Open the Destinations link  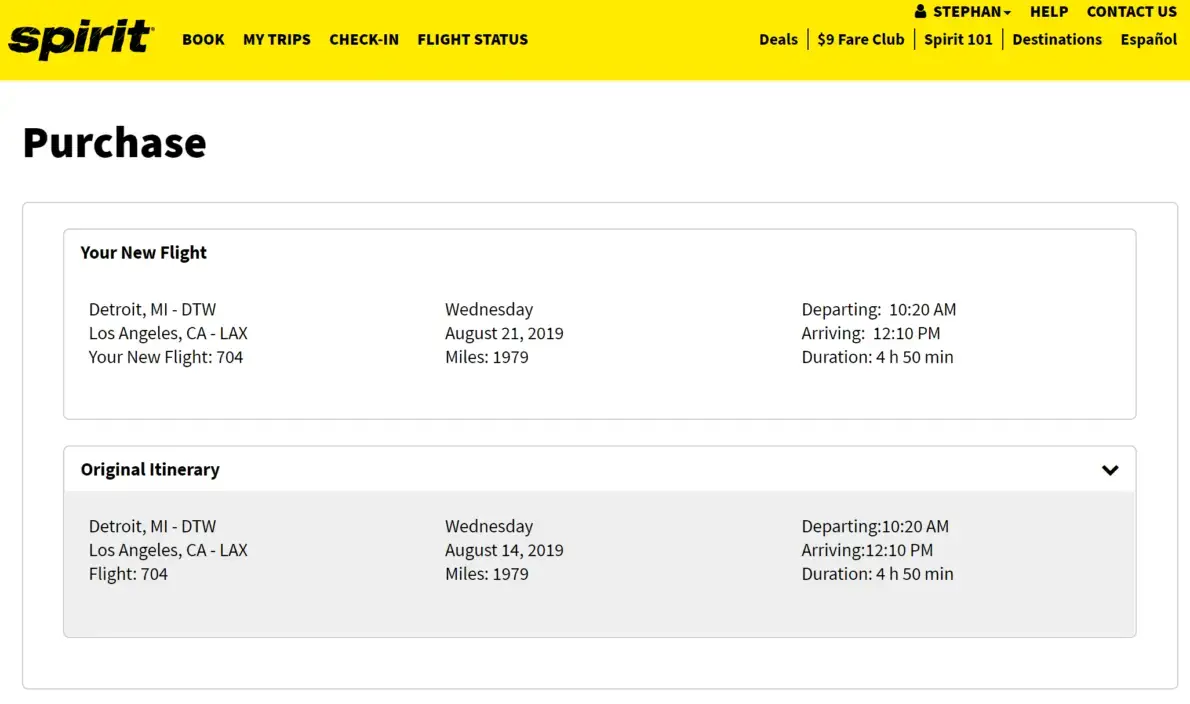1056,39
